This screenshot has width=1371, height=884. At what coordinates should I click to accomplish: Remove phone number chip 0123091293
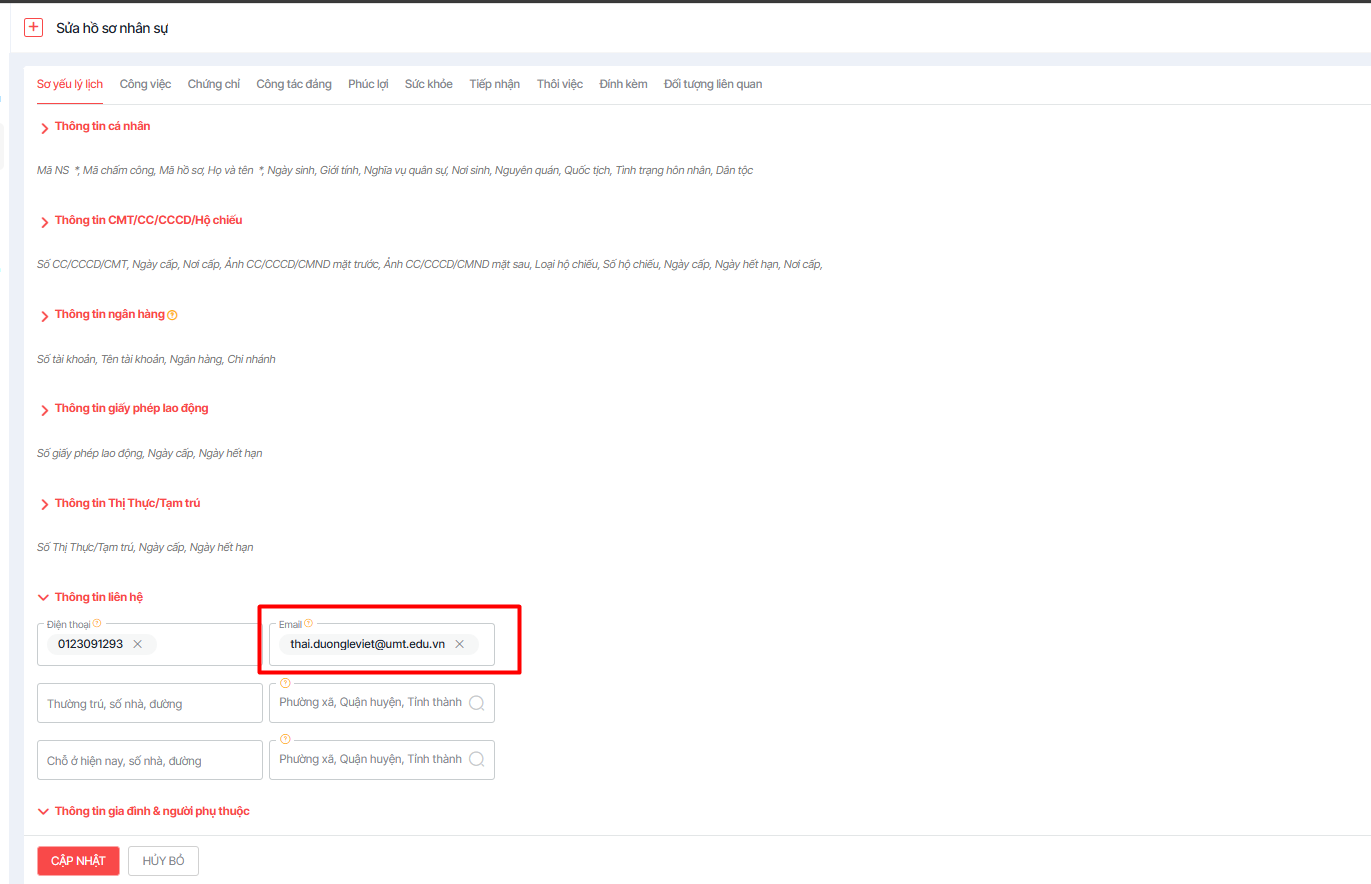point(138,644)
